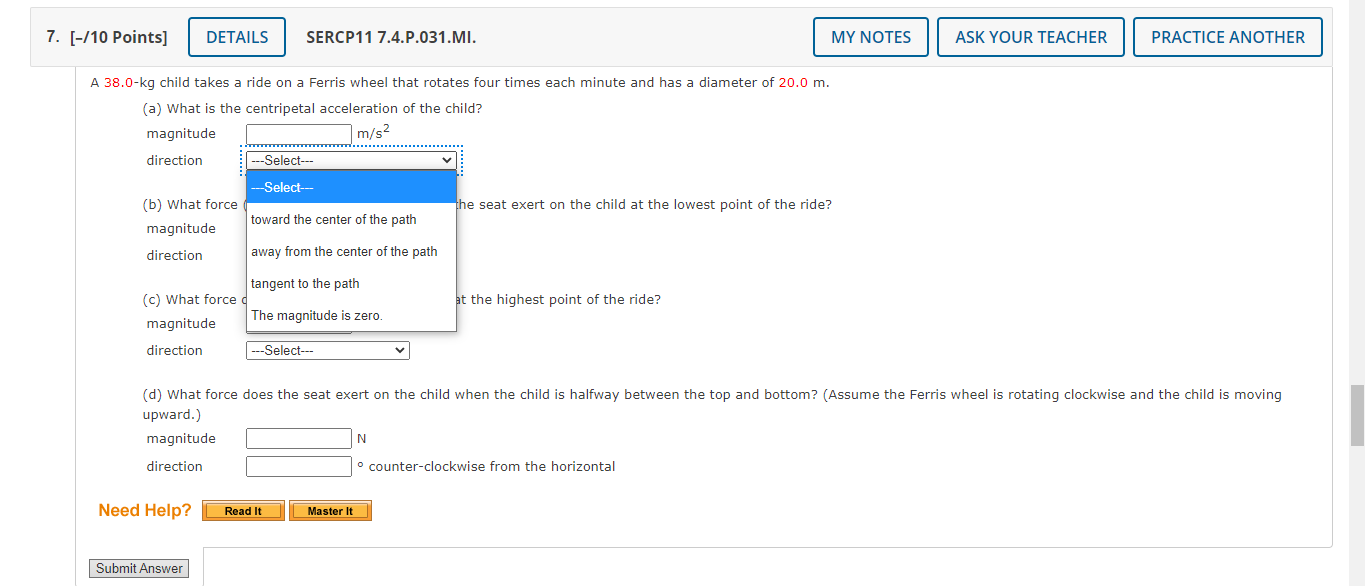Open the direction dropdown for part (c)
The width and height of the screenshot is (1365, 586).
(x=327, y=350)
